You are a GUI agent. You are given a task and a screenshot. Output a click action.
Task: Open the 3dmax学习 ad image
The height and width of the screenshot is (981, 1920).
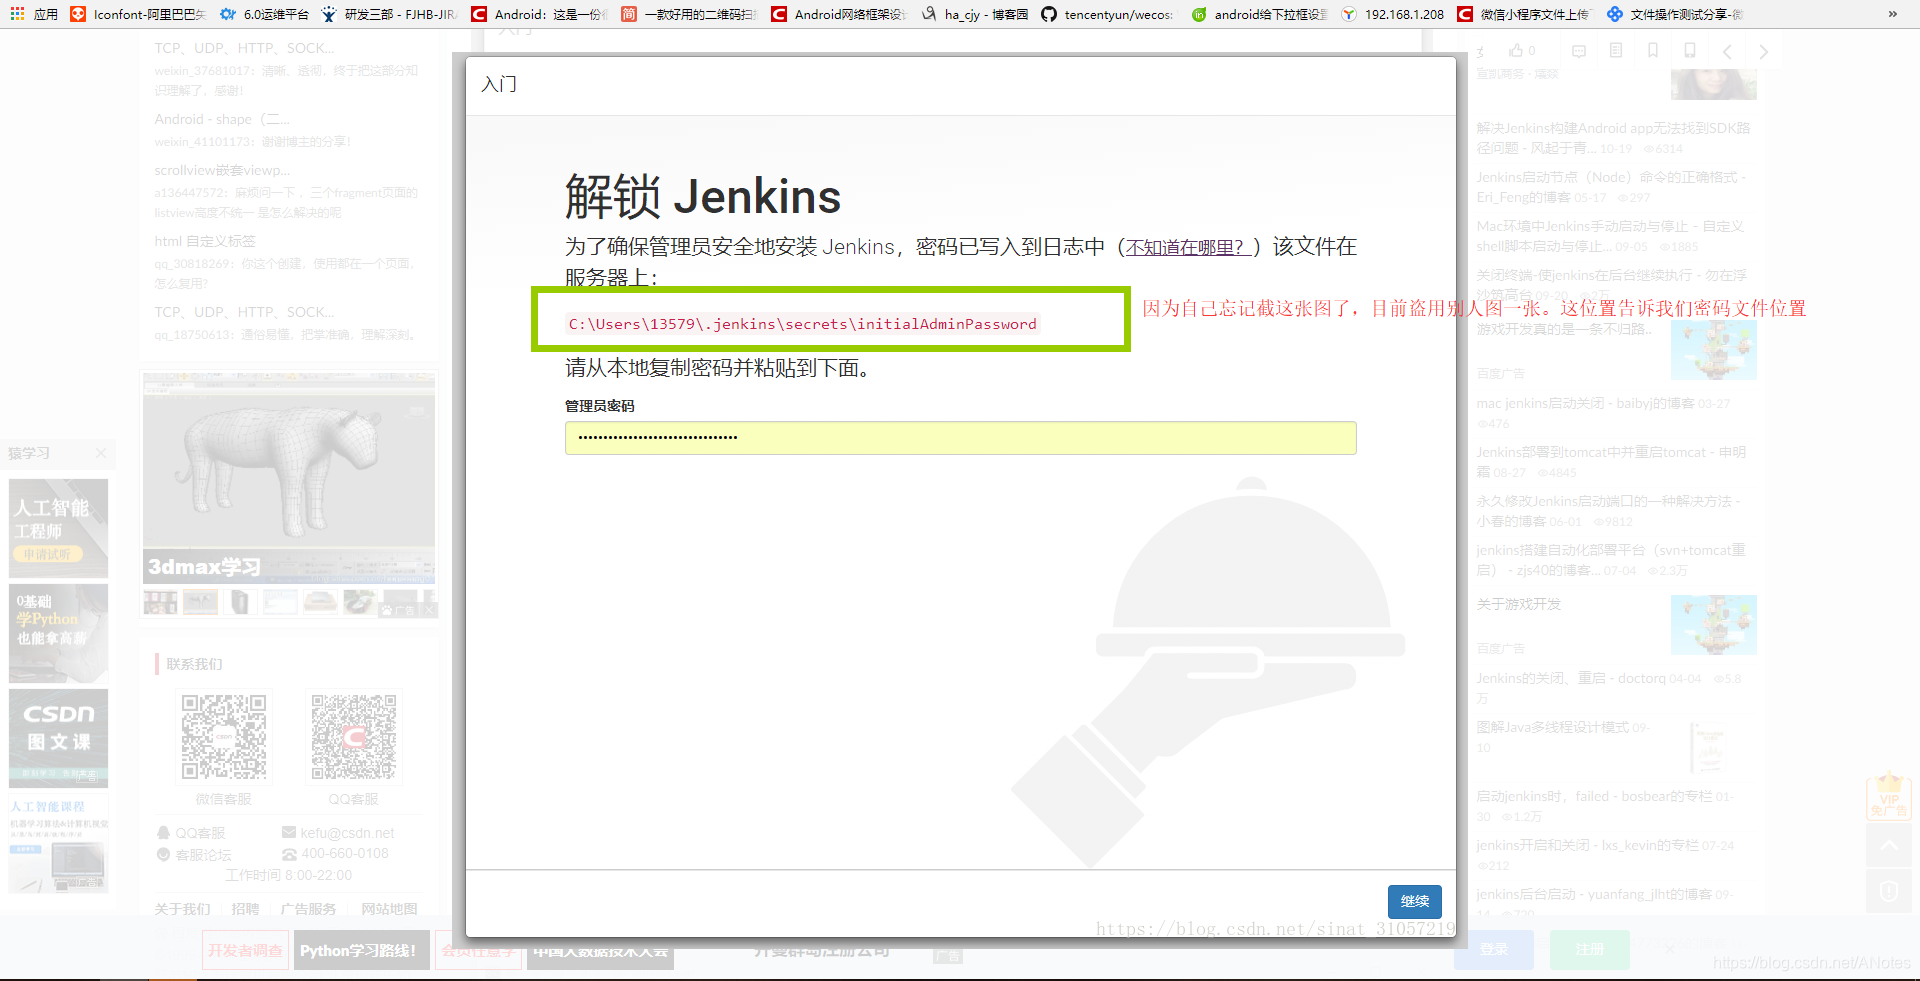(x=289, y=478)
